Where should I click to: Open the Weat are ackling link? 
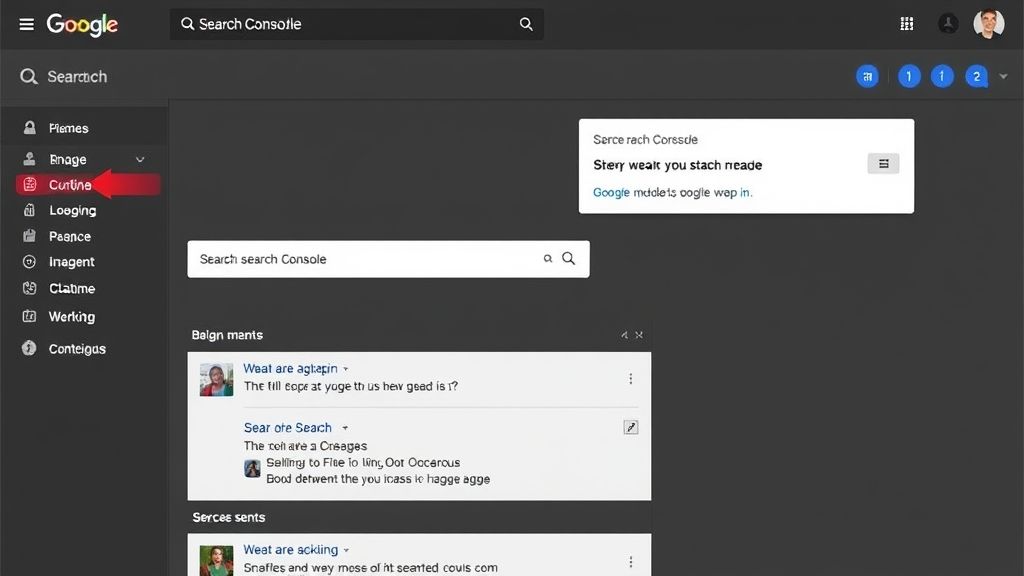pos(290,550)
